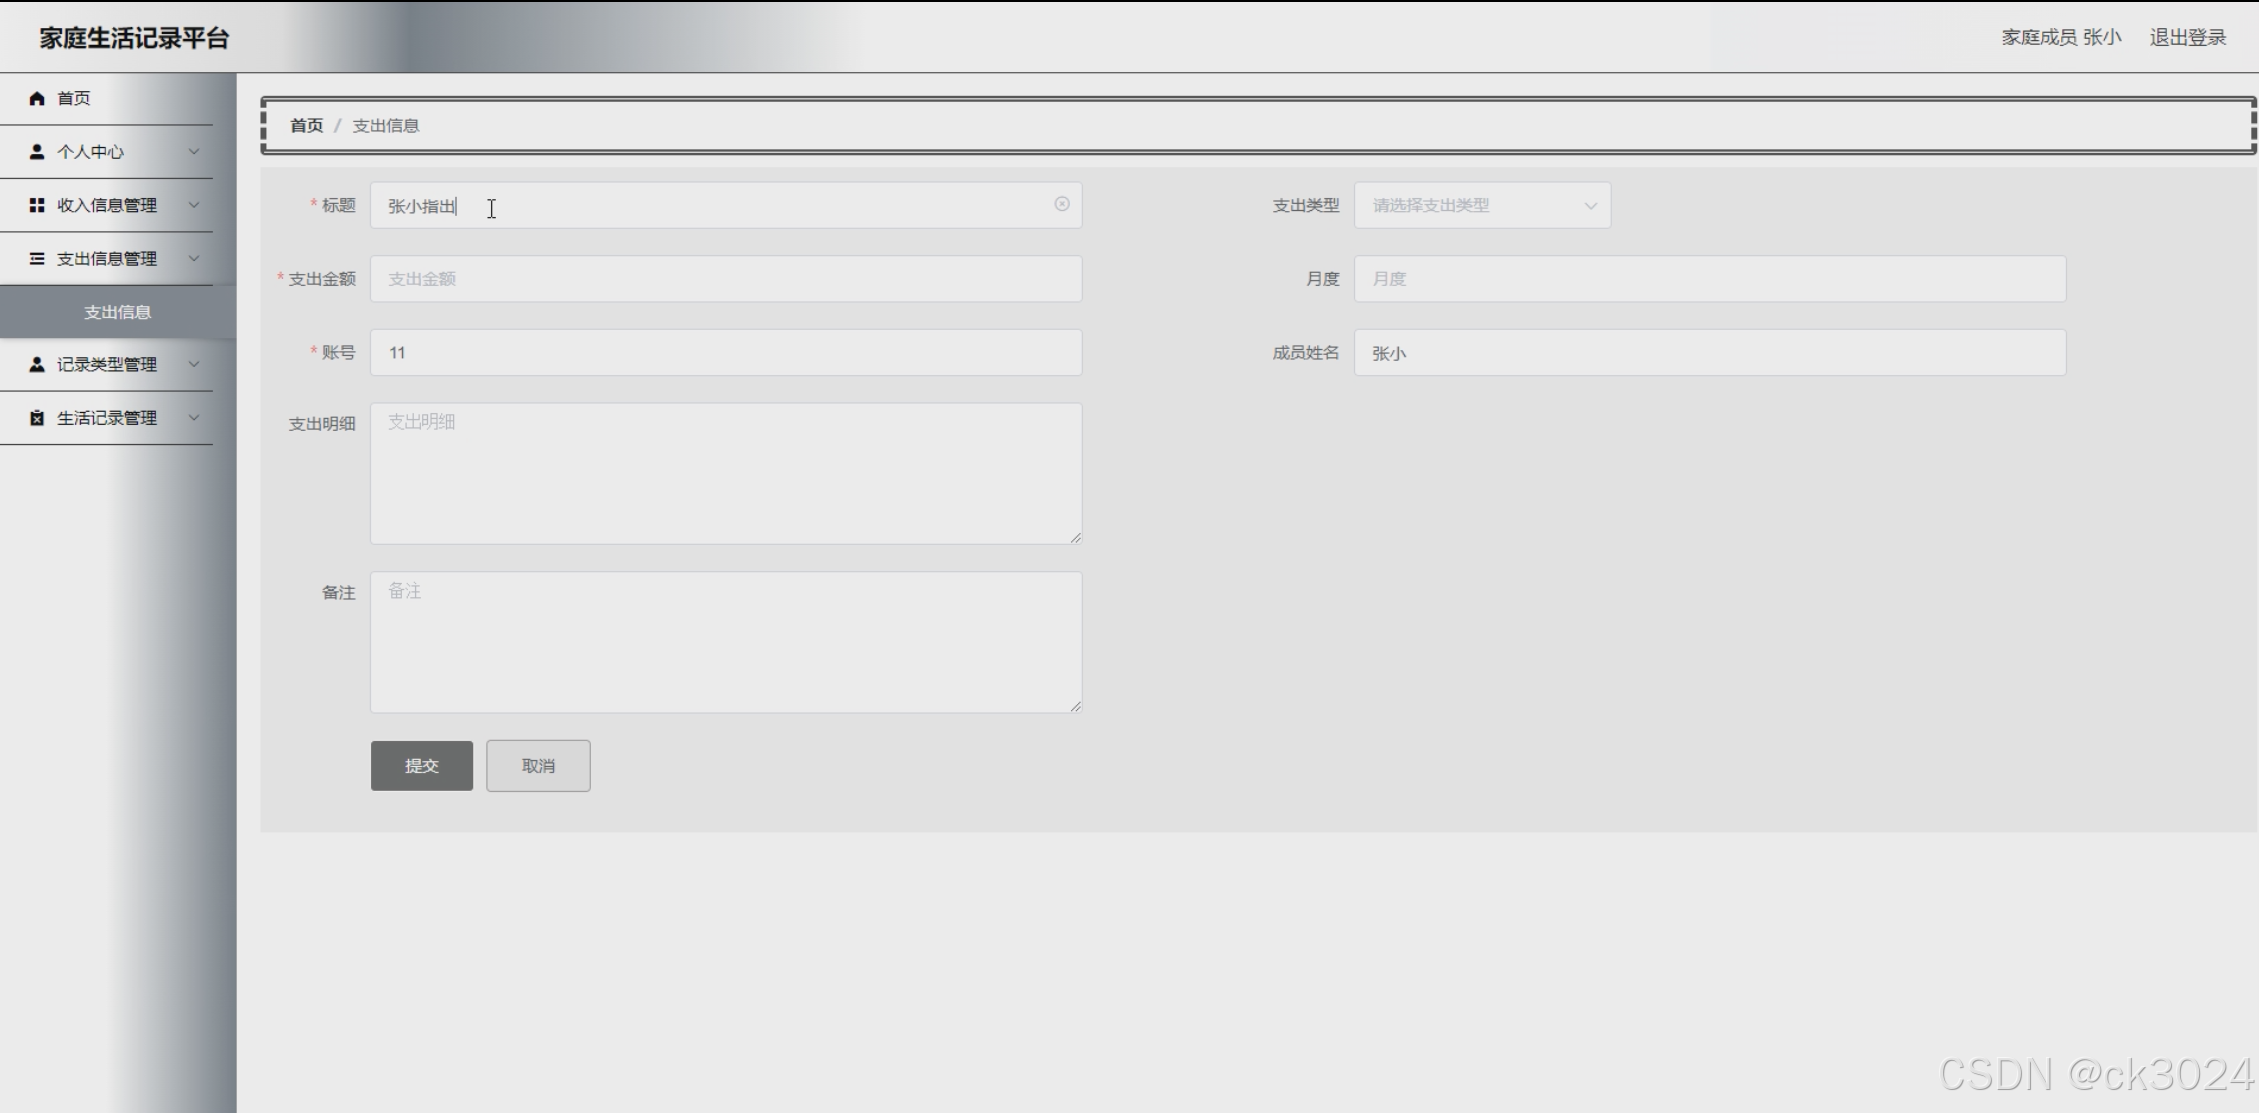Select the 支出信息 submenu item
Image resolution: width=2259 pixels, height=1113 pixels.
pos(118,312)
